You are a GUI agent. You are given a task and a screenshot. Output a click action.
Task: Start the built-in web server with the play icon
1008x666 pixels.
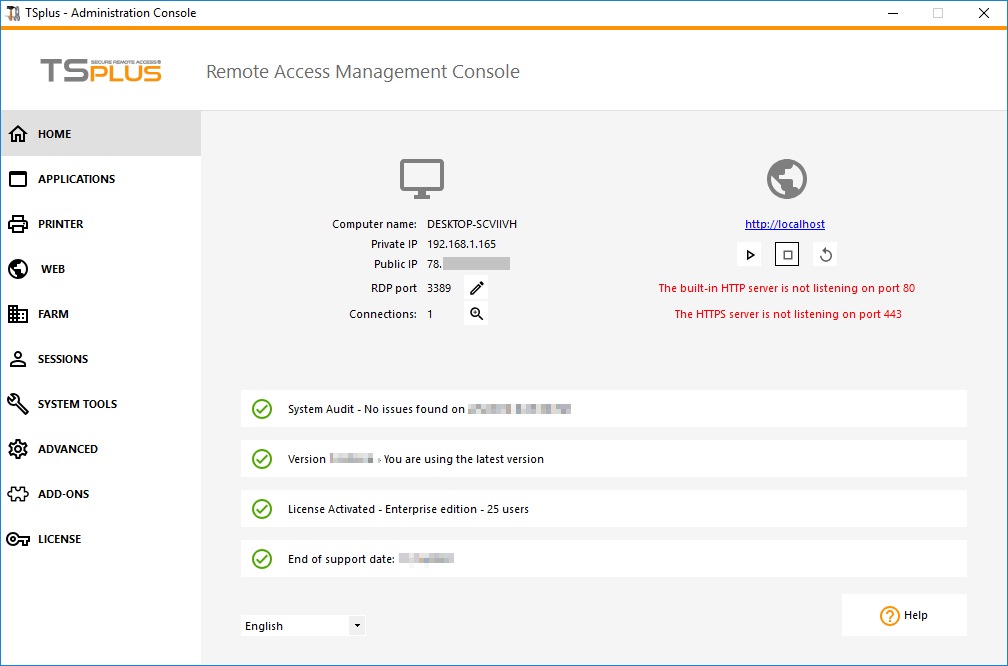tap(749, 254)
